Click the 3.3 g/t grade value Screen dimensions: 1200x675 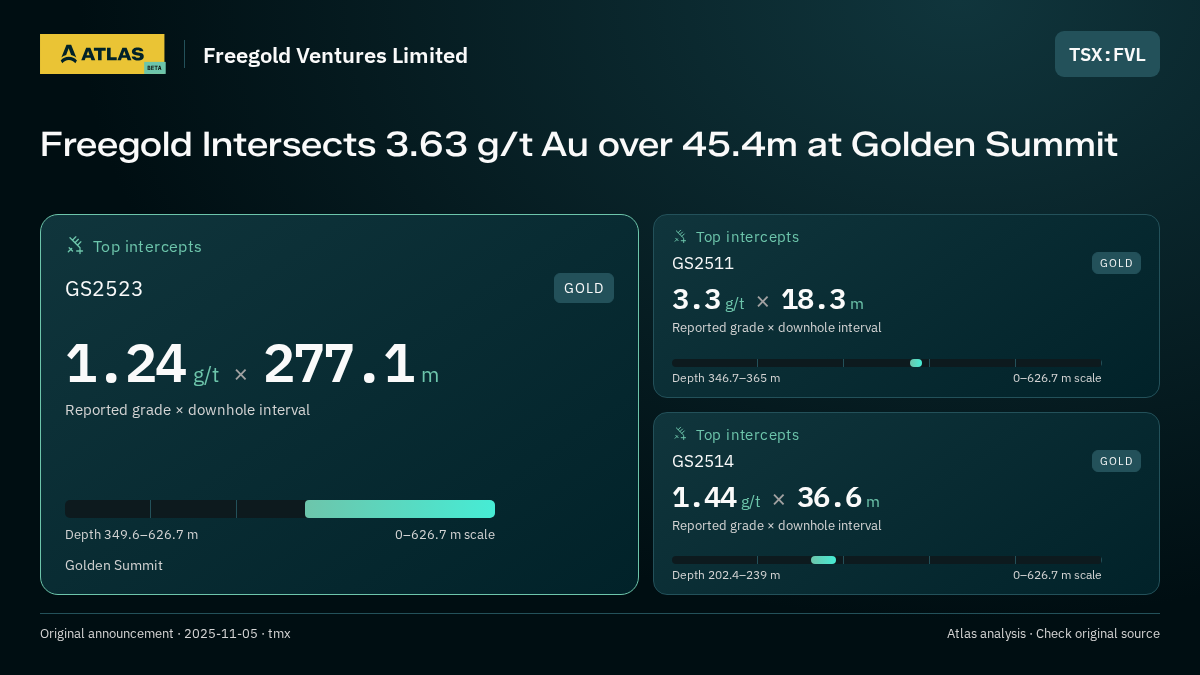[x=708, y=300]
